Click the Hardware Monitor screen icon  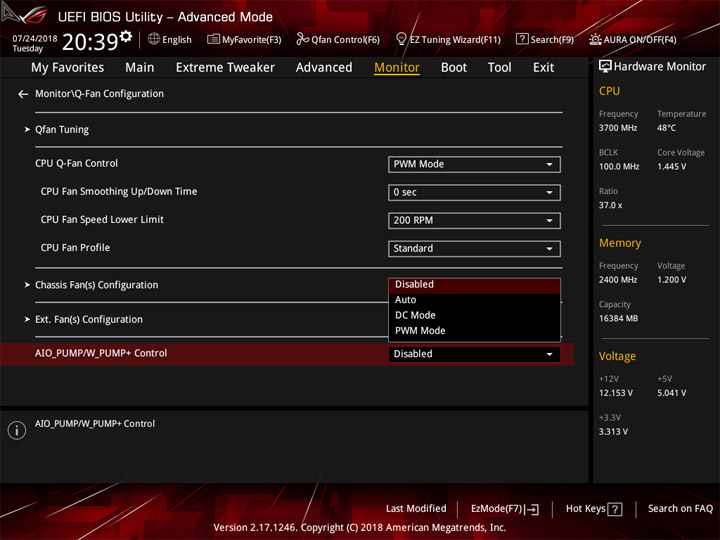click(x=605, y=67)
